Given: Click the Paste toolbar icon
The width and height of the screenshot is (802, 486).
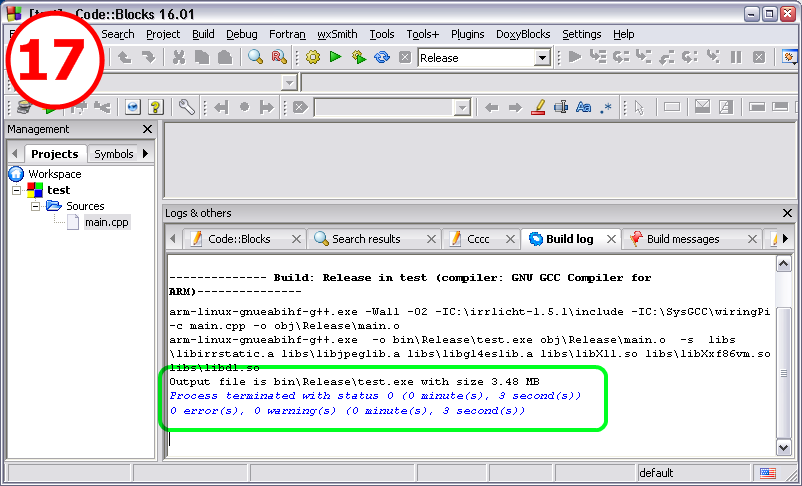Looking at the screenshot, I should [x=225, y=57].
